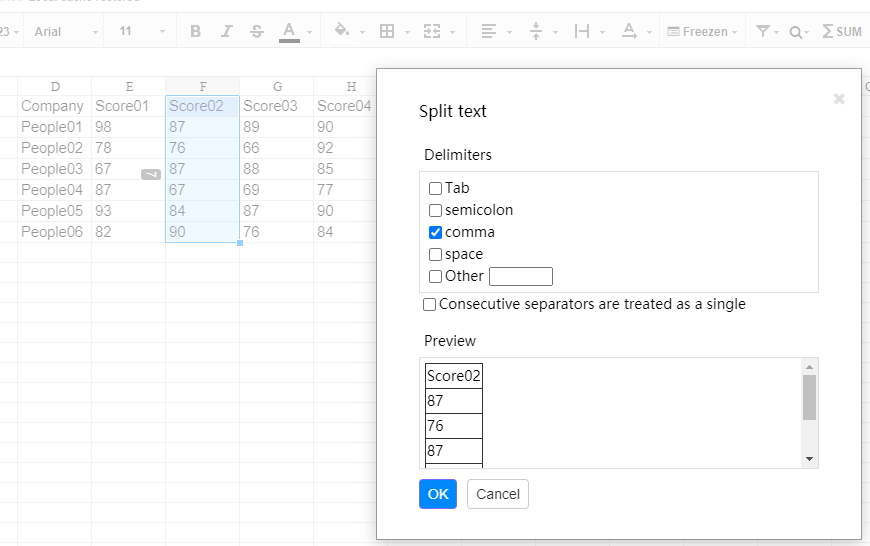Click the Score01 cell
Viewport: 870px width, 546px height.
[x=128, y=106]
